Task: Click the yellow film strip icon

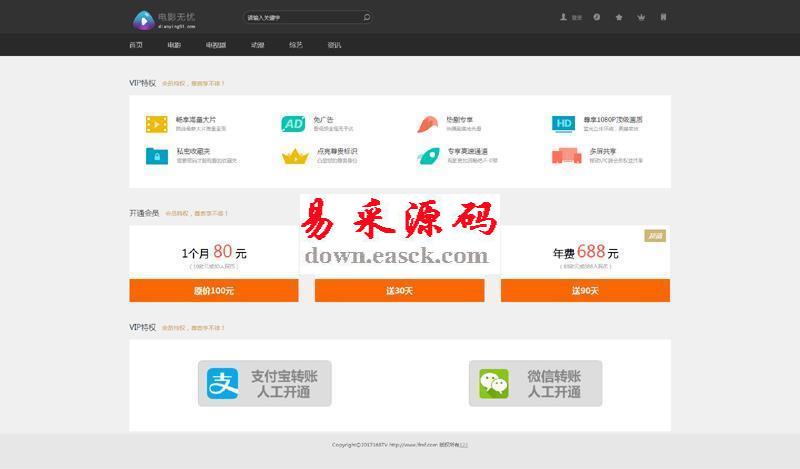Action: click(x=157, y=124)
